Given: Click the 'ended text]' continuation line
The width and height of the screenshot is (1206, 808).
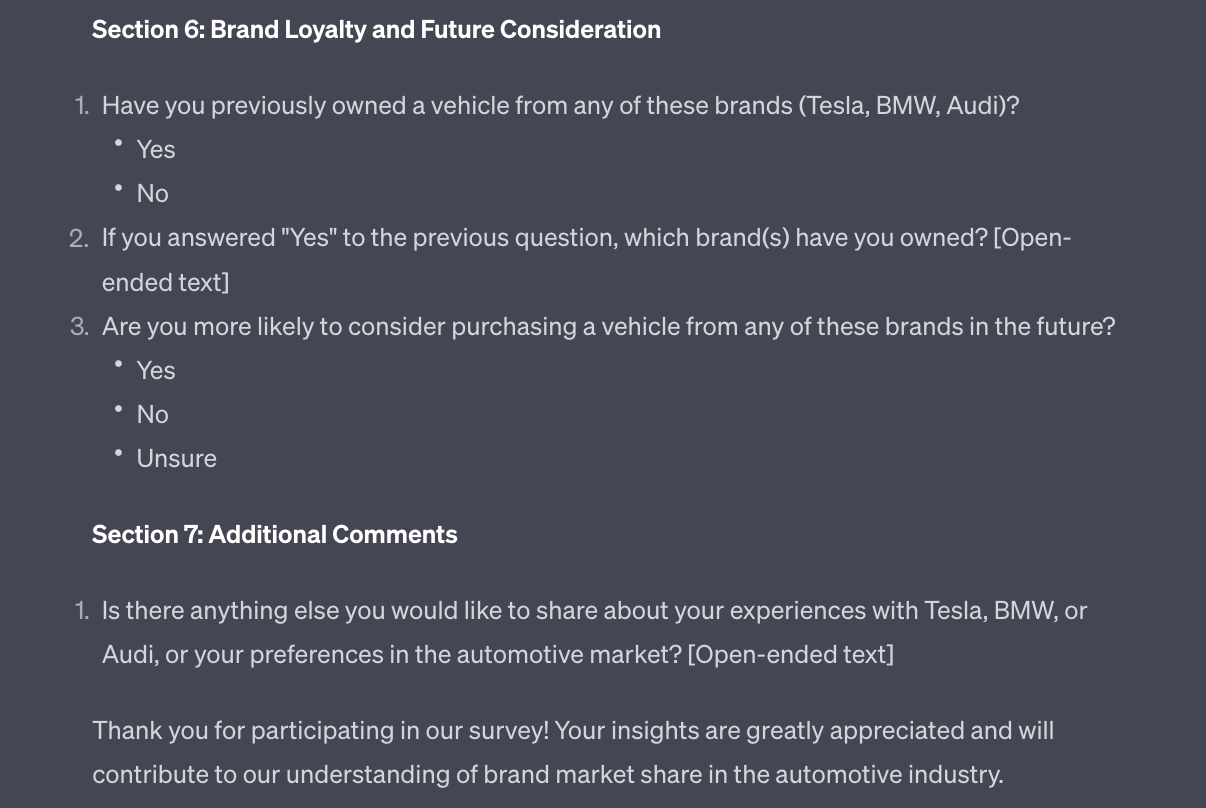Looking at the screenshot, I should (165, 282).
